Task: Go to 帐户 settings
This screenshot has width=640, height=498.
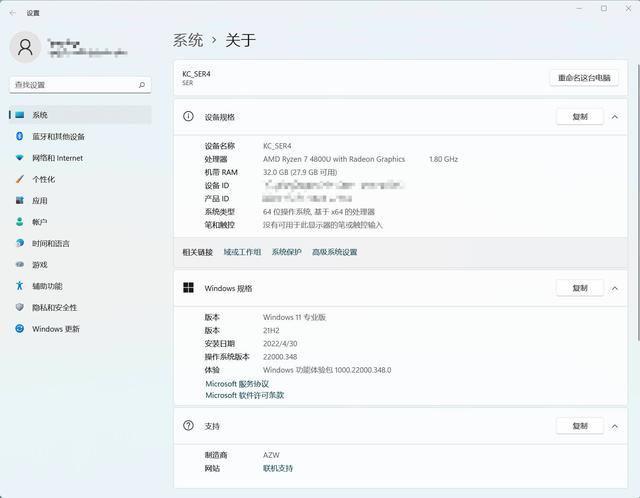Action: [39, 222]
